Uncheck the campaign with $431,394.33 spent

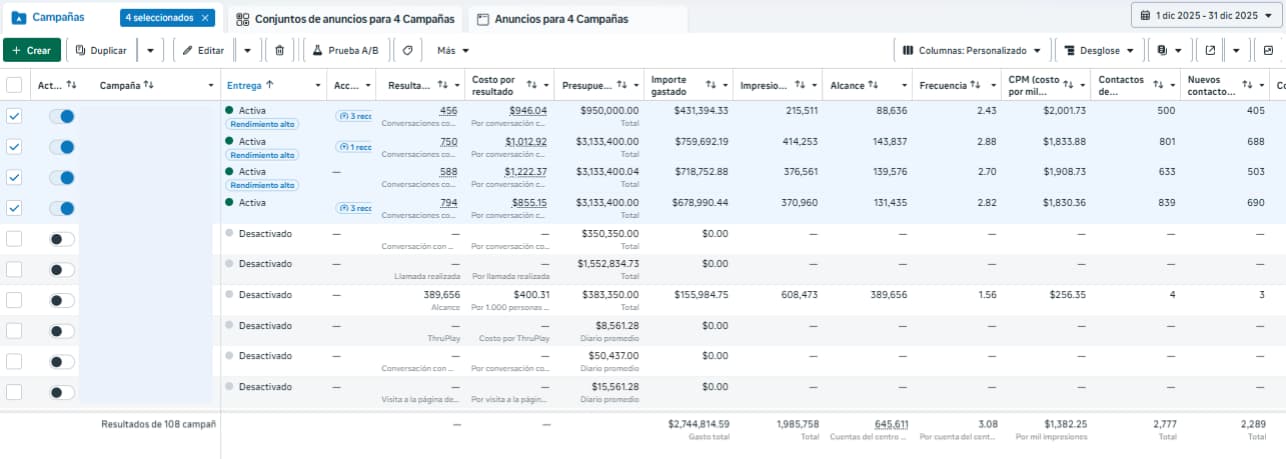[14, 116]
